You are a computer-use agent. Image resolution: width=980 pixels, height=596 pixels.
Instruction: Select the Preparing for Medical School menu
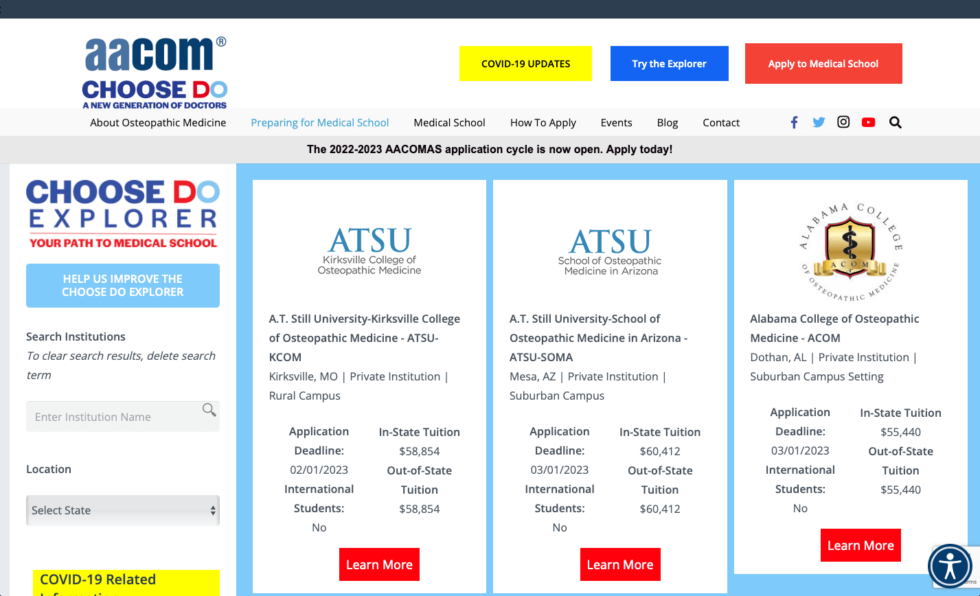(319, 122)
